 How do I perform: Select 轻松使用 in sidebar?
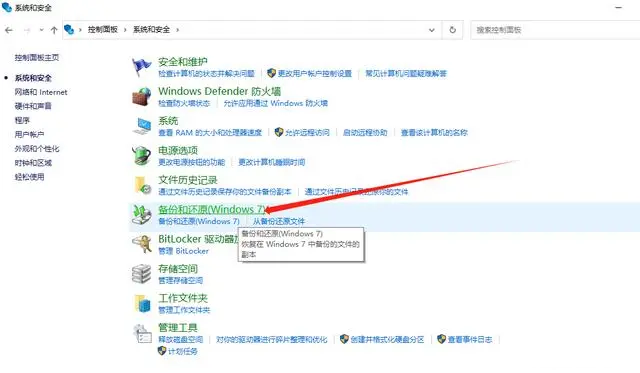(29, 177)
